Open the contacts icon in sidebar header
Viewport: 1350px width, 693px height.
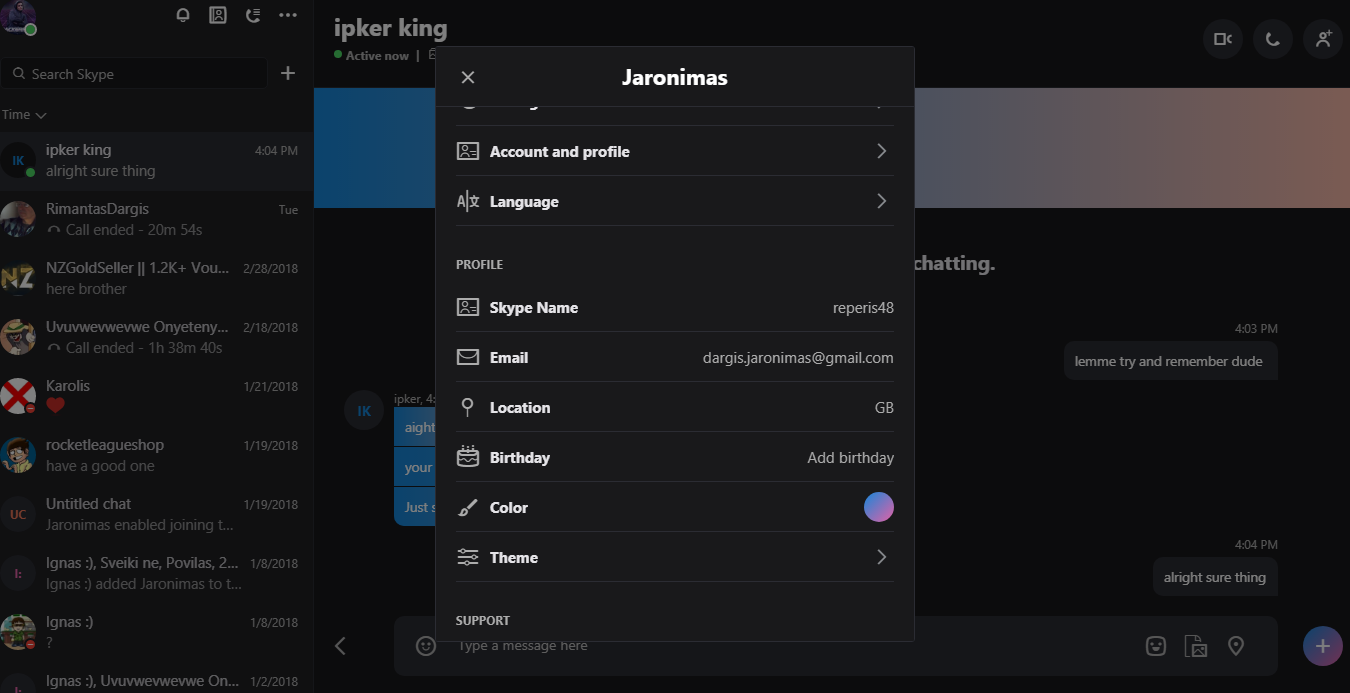pyautogui.click(x=218, y=15)
